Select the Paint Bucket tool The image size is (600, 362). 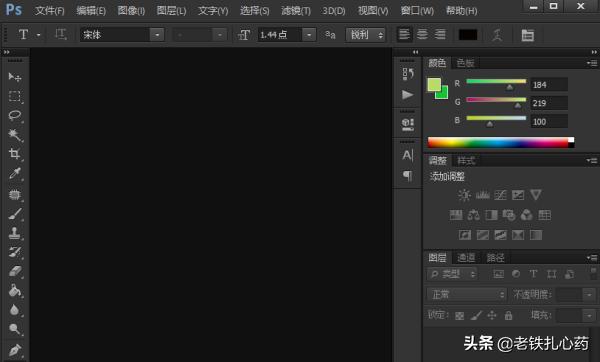pyautogui.click(x=15, y=291)
